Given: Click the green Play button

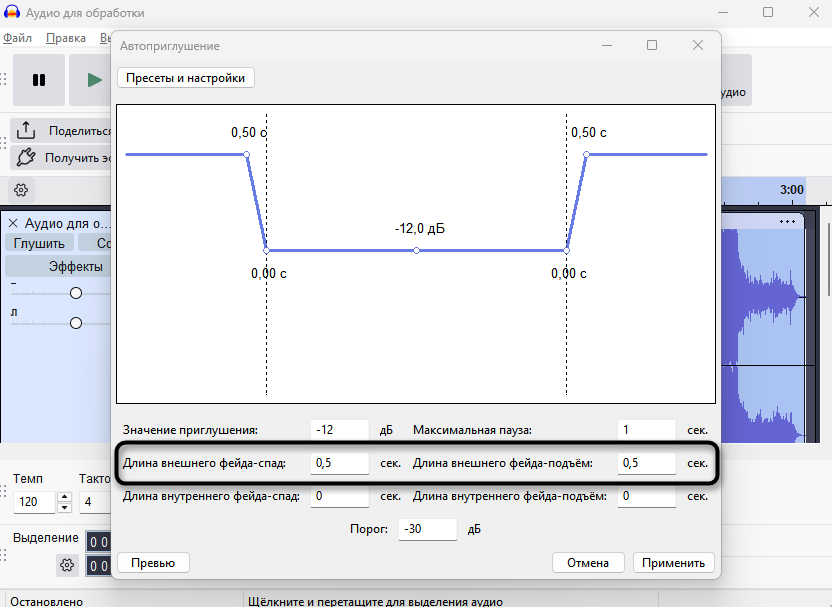Looking at the screenshot, I should pos(94,80).
